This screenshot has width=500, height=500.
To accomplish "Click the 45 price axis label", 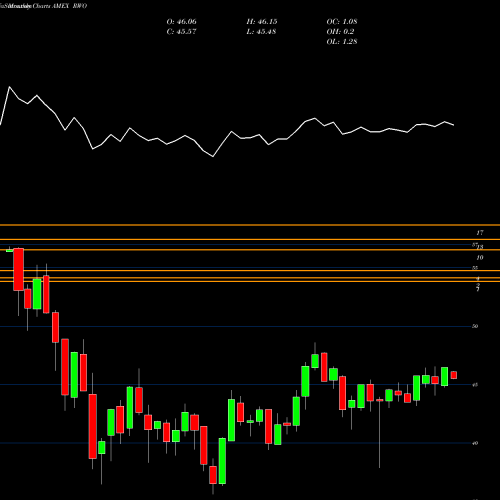I will pos(475,385).
